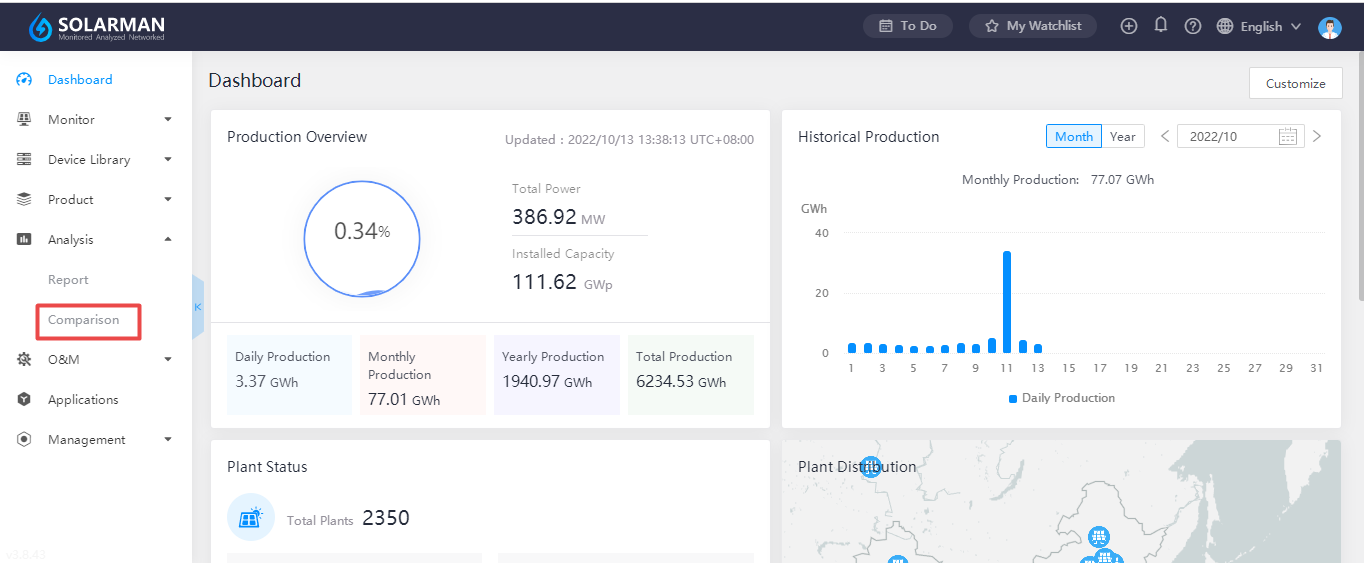This screenshot has height=563, width=1364.
Task: Open the help question mark icon
Action: coord(1193,26)
